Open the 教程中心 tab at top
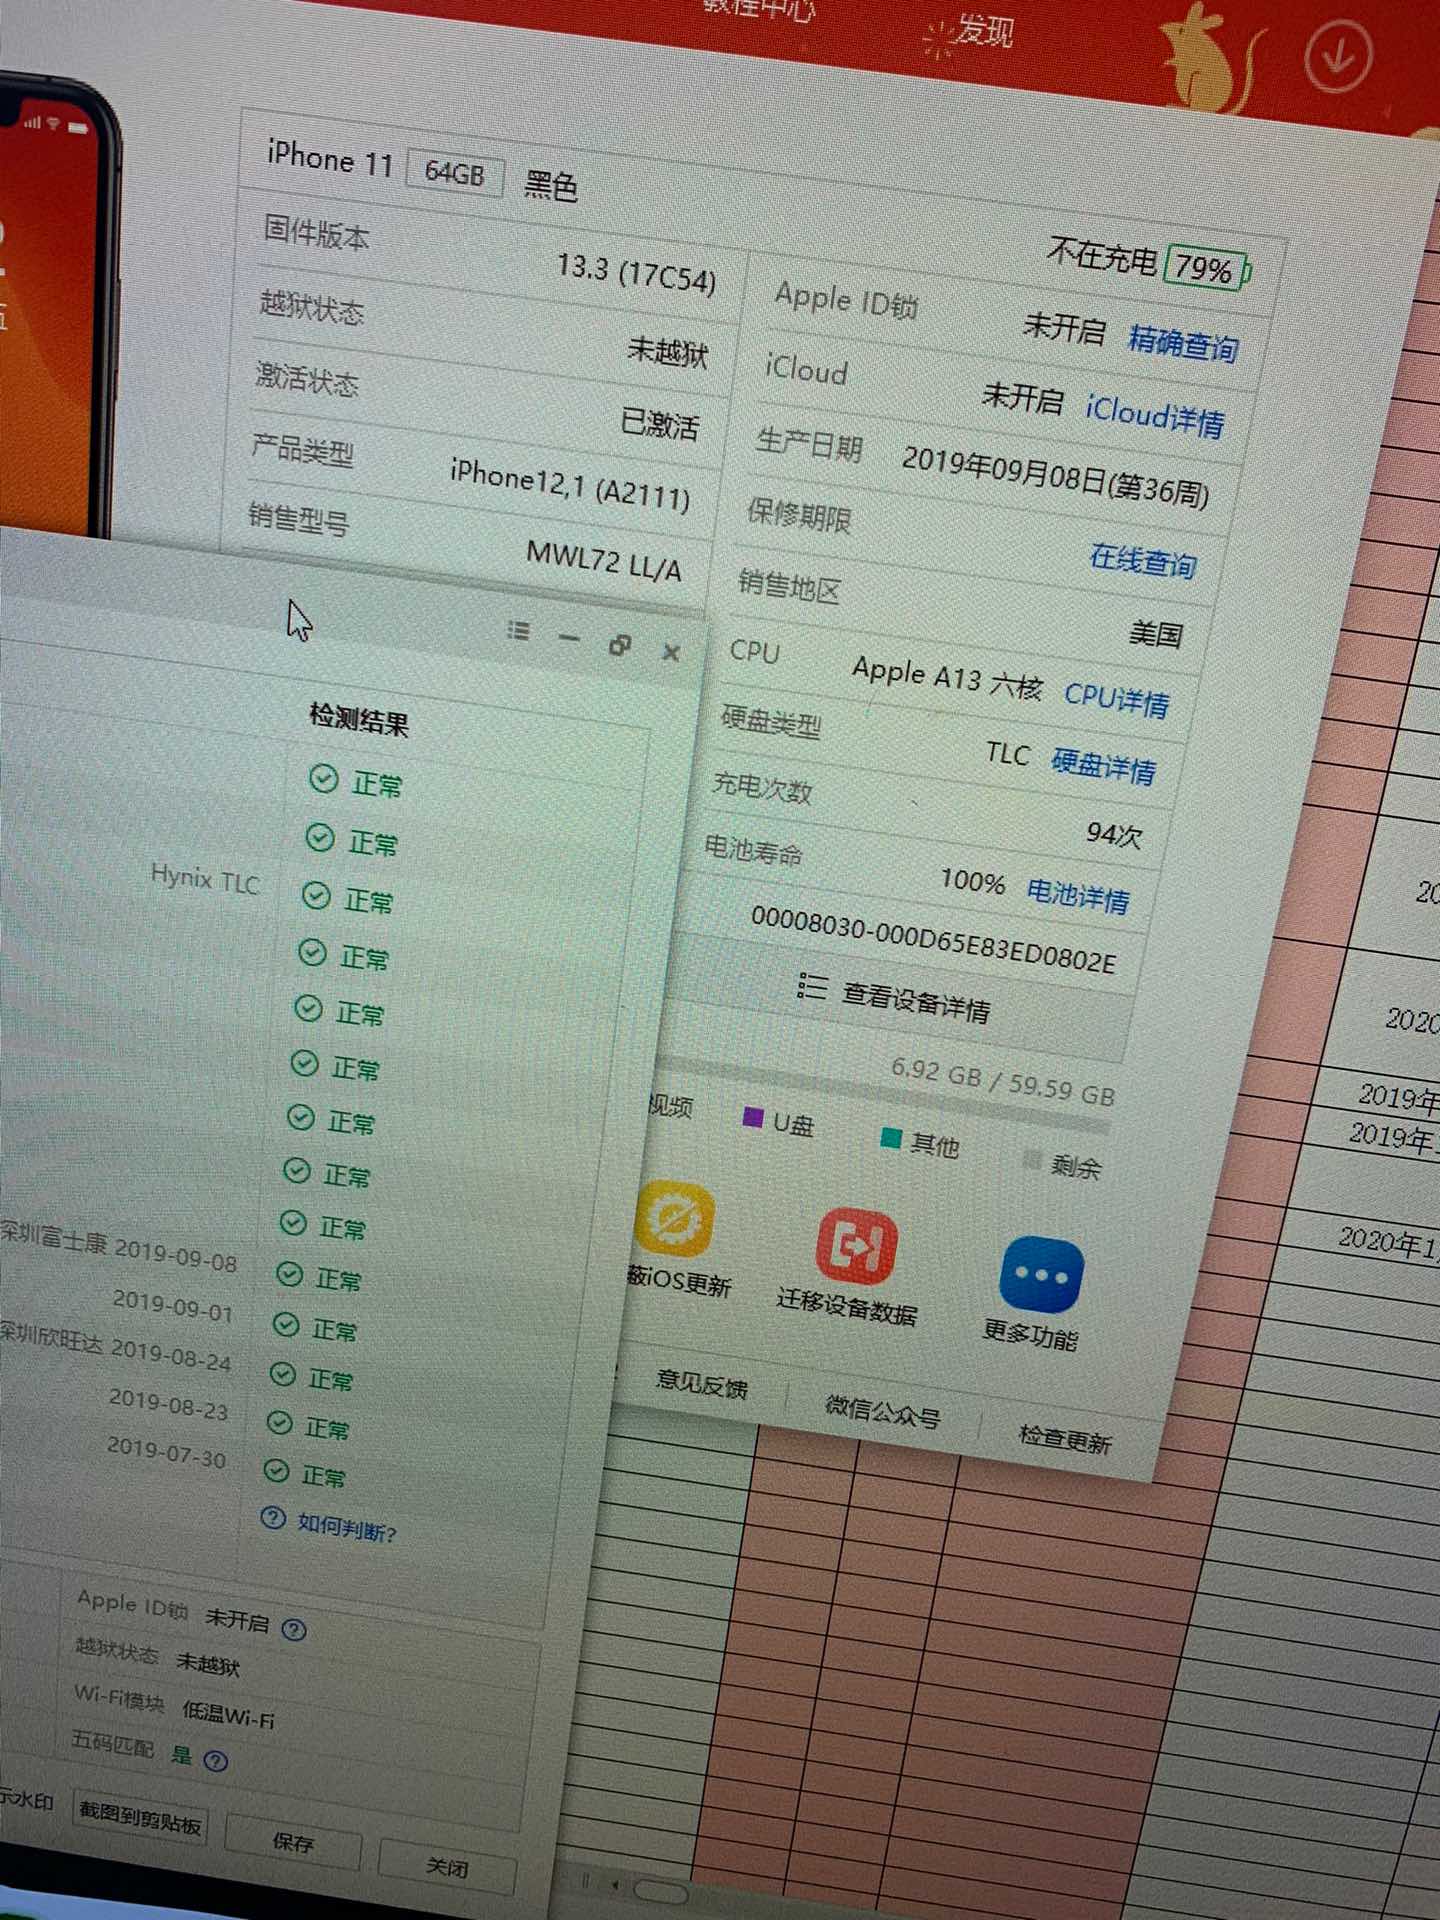This screenshot has width=1440, height=1920. 759,8
